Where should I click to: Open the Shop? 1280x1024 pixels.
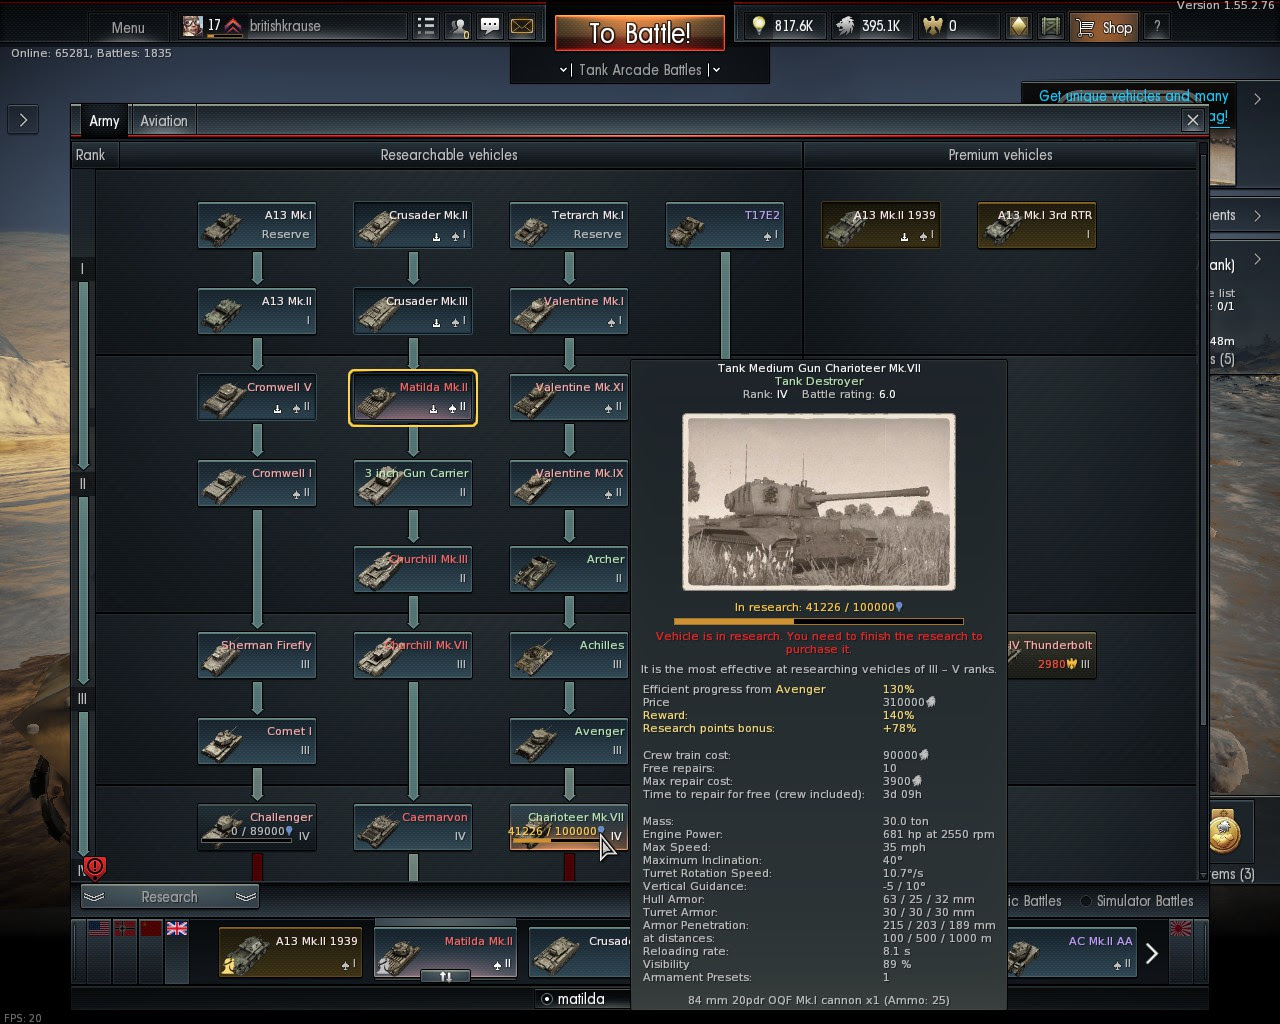pyautogui.click(x=1104, y=27)
